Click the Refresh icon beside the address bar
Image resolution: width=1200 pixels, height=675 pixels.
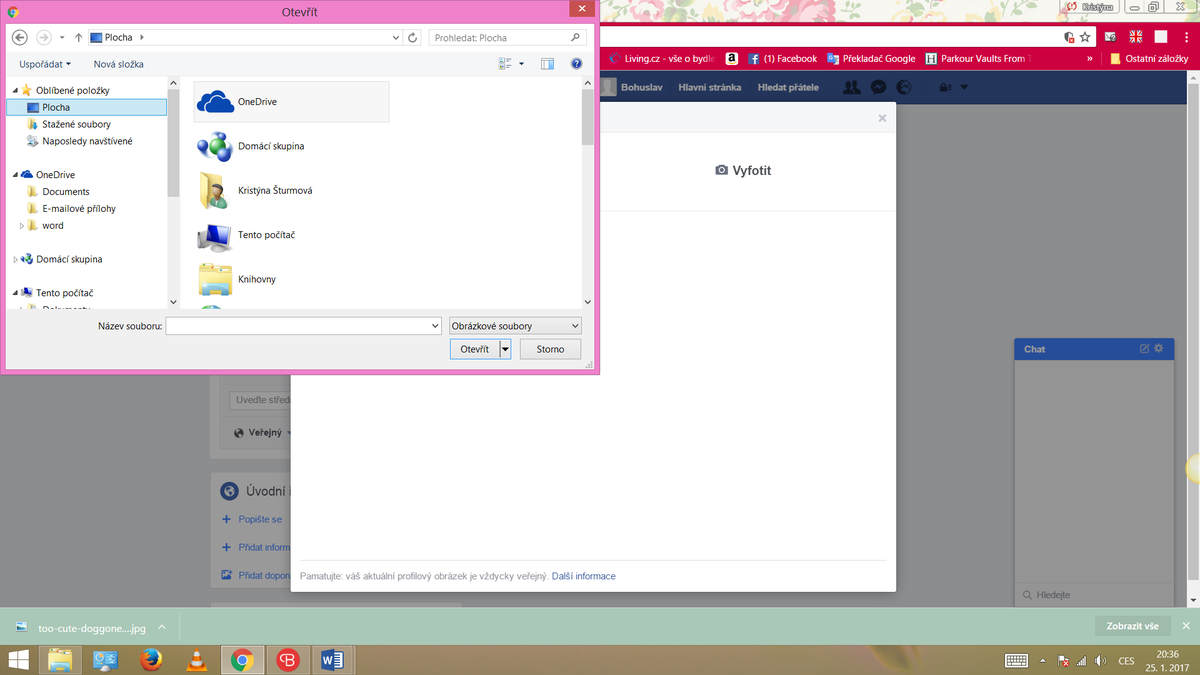(413, 38)
